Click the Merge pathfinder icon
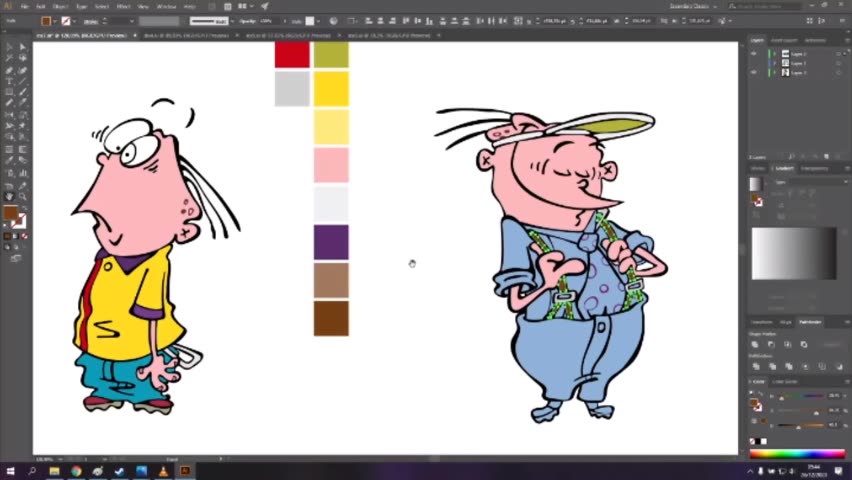Image resolution: width=852 pixels, height=480 pixels. tap(789, 367)
